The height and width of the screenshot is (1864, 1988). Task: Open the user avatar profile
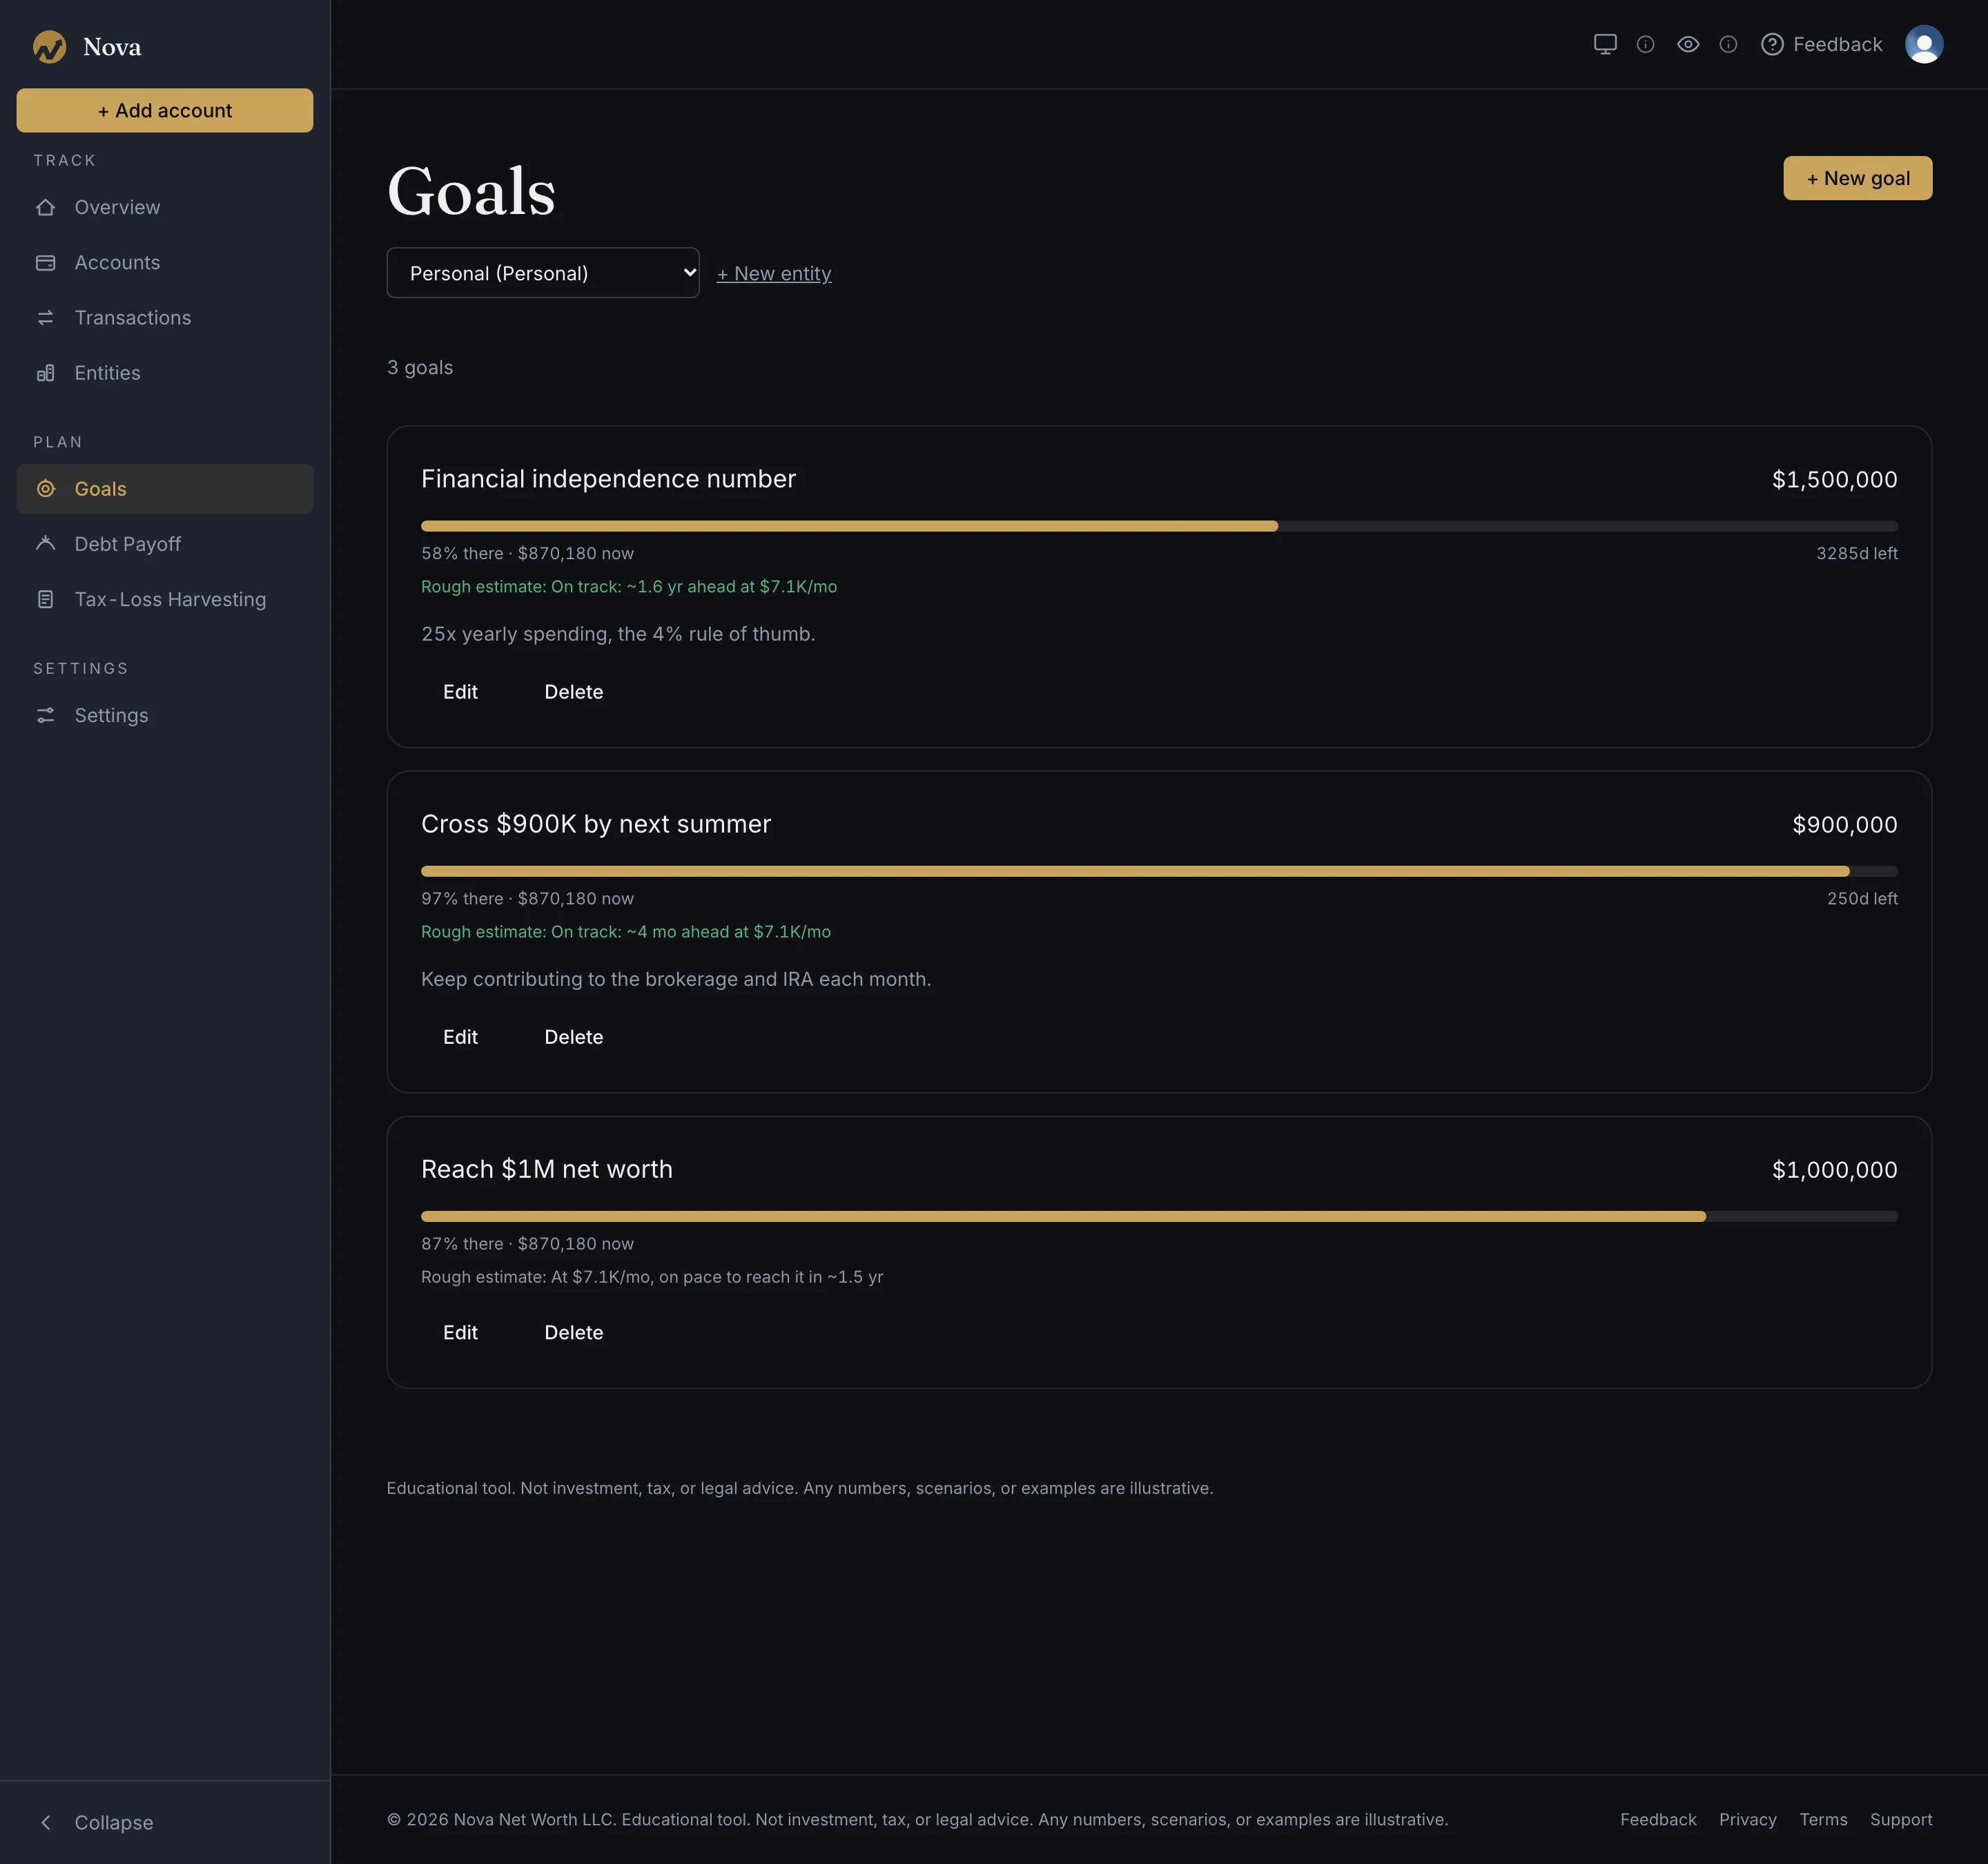[x=1924, y=44]
